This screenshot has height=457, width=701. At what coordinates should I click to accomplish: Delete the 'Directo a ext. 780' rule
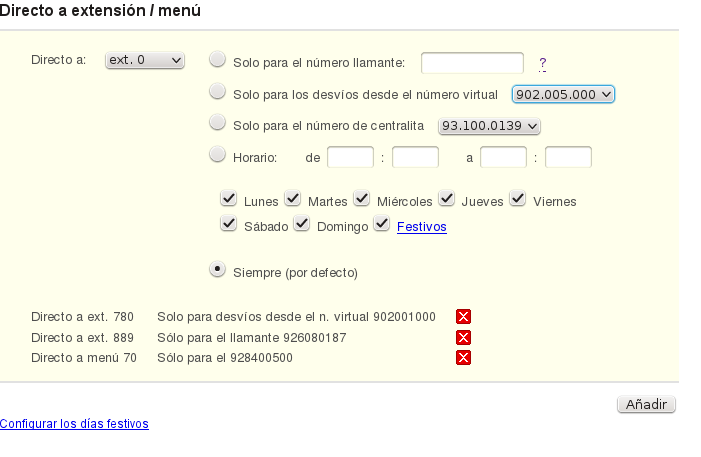click(463, 317)
